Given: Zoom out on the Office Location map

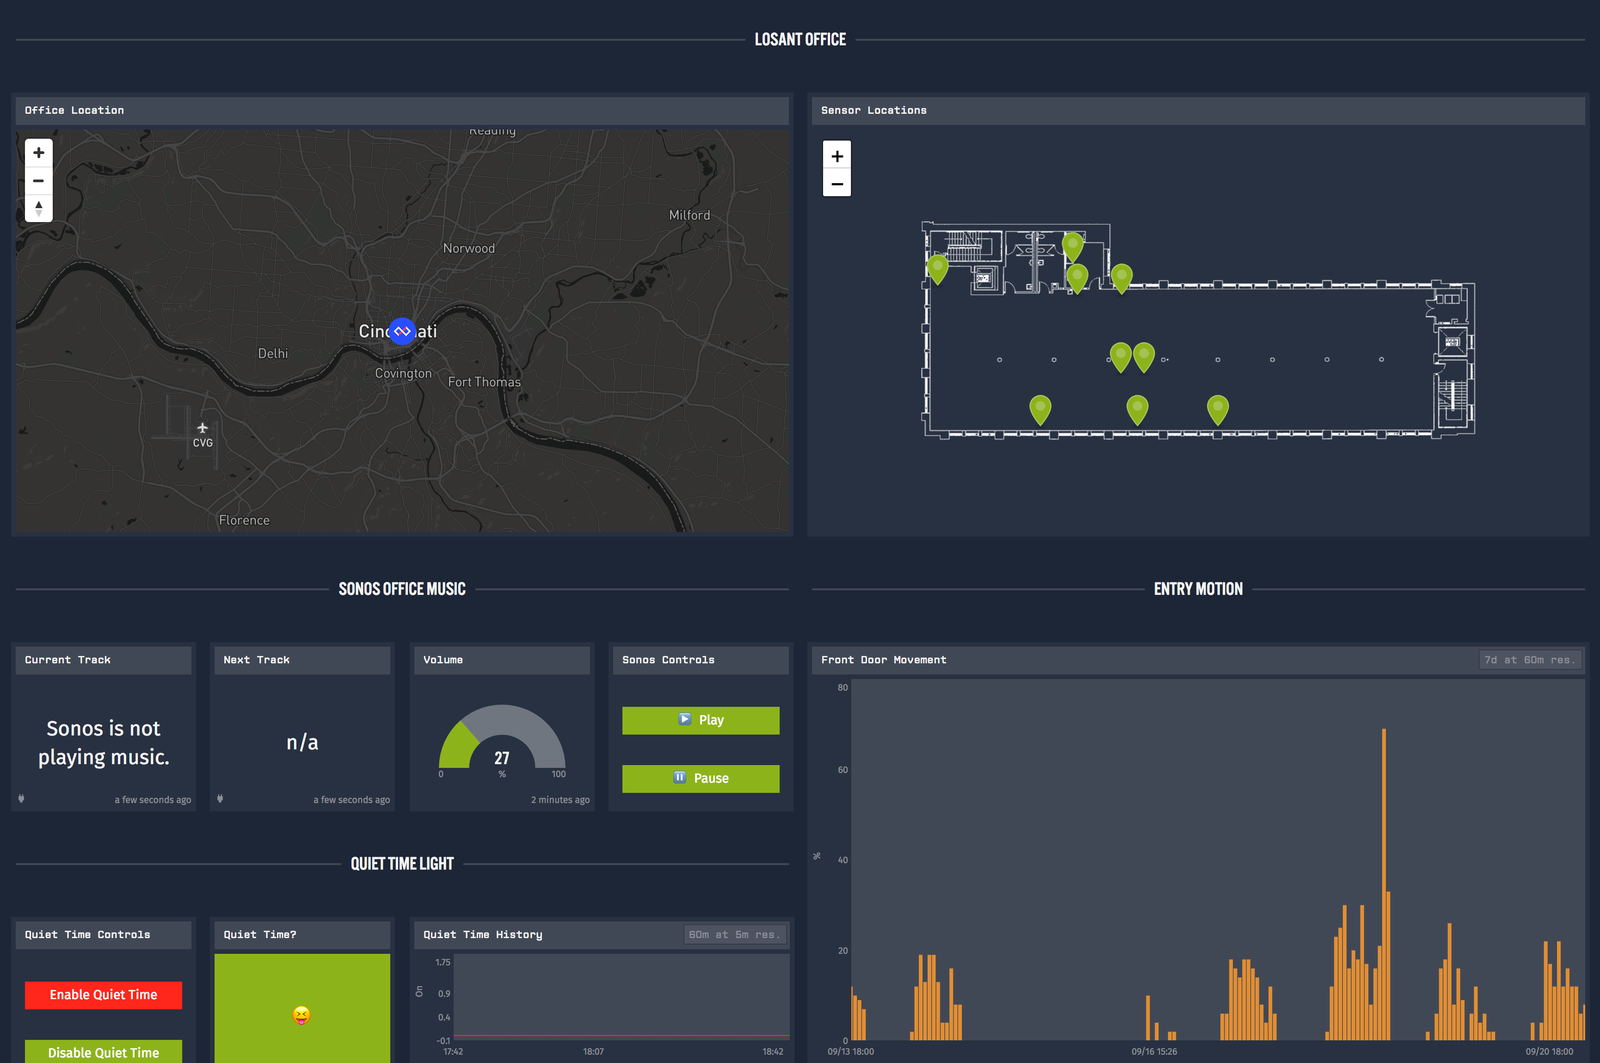Looking at the screenshot, I should tap(38, 181).
